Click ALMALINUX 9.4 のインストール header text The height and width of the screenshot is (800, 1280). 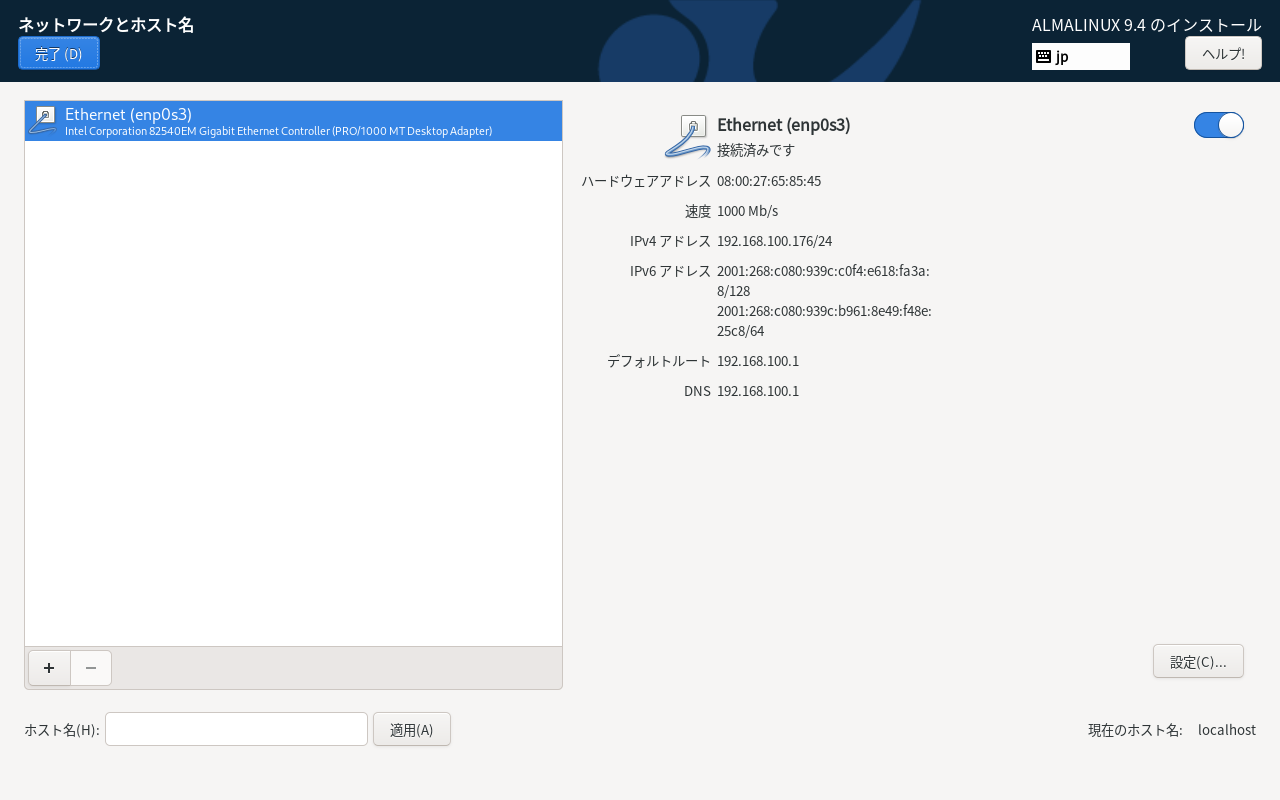point(1147,25)
